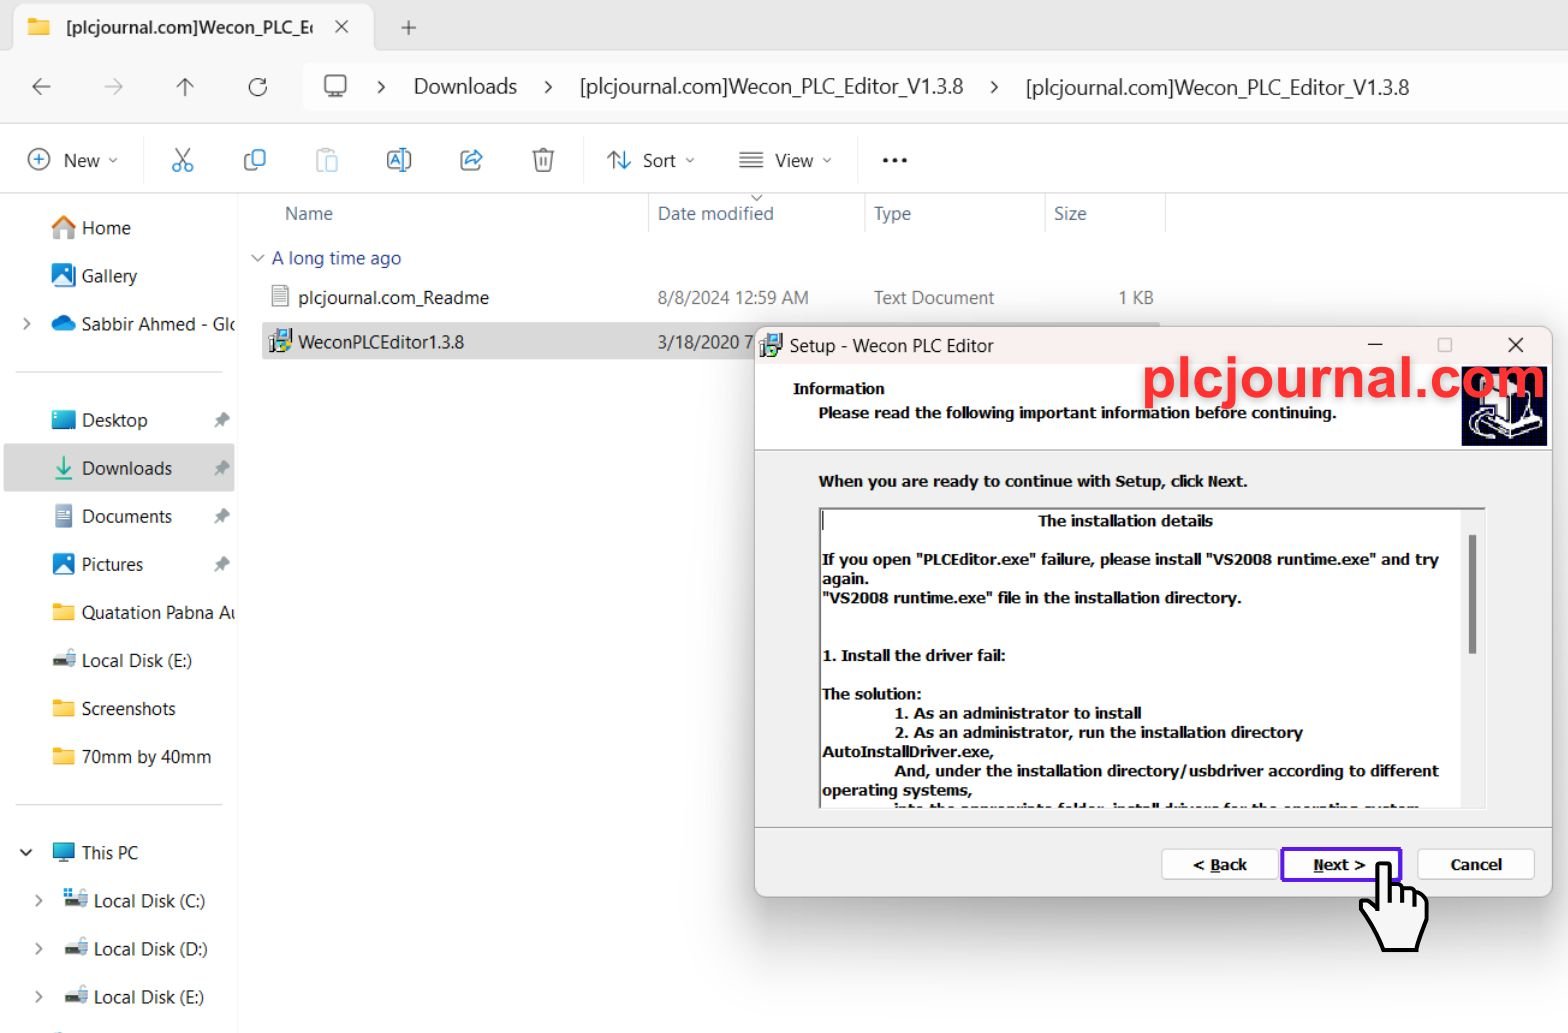Click the first Wecon_PLC_Editor_V1.3.8 breadcrumb
1568x1033 pixels.
tap(771, 87)
